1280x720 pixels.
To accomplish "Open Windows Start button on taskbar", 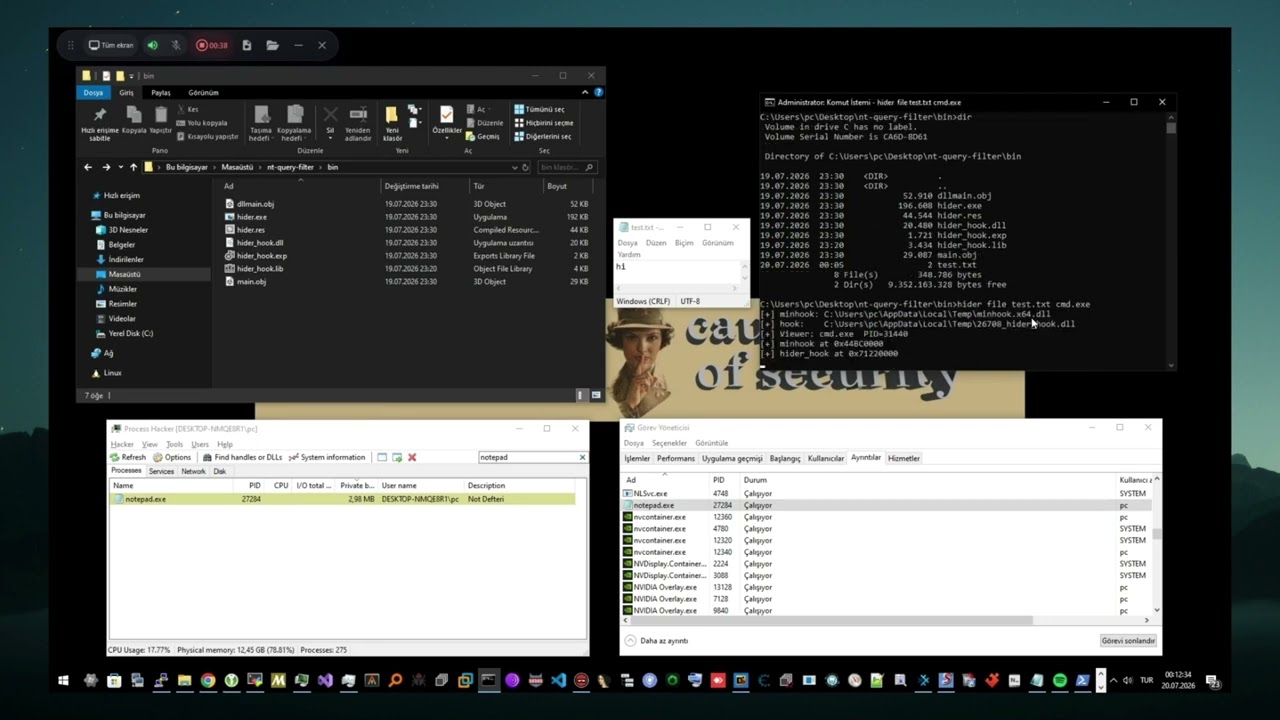I will click(63, 681).
